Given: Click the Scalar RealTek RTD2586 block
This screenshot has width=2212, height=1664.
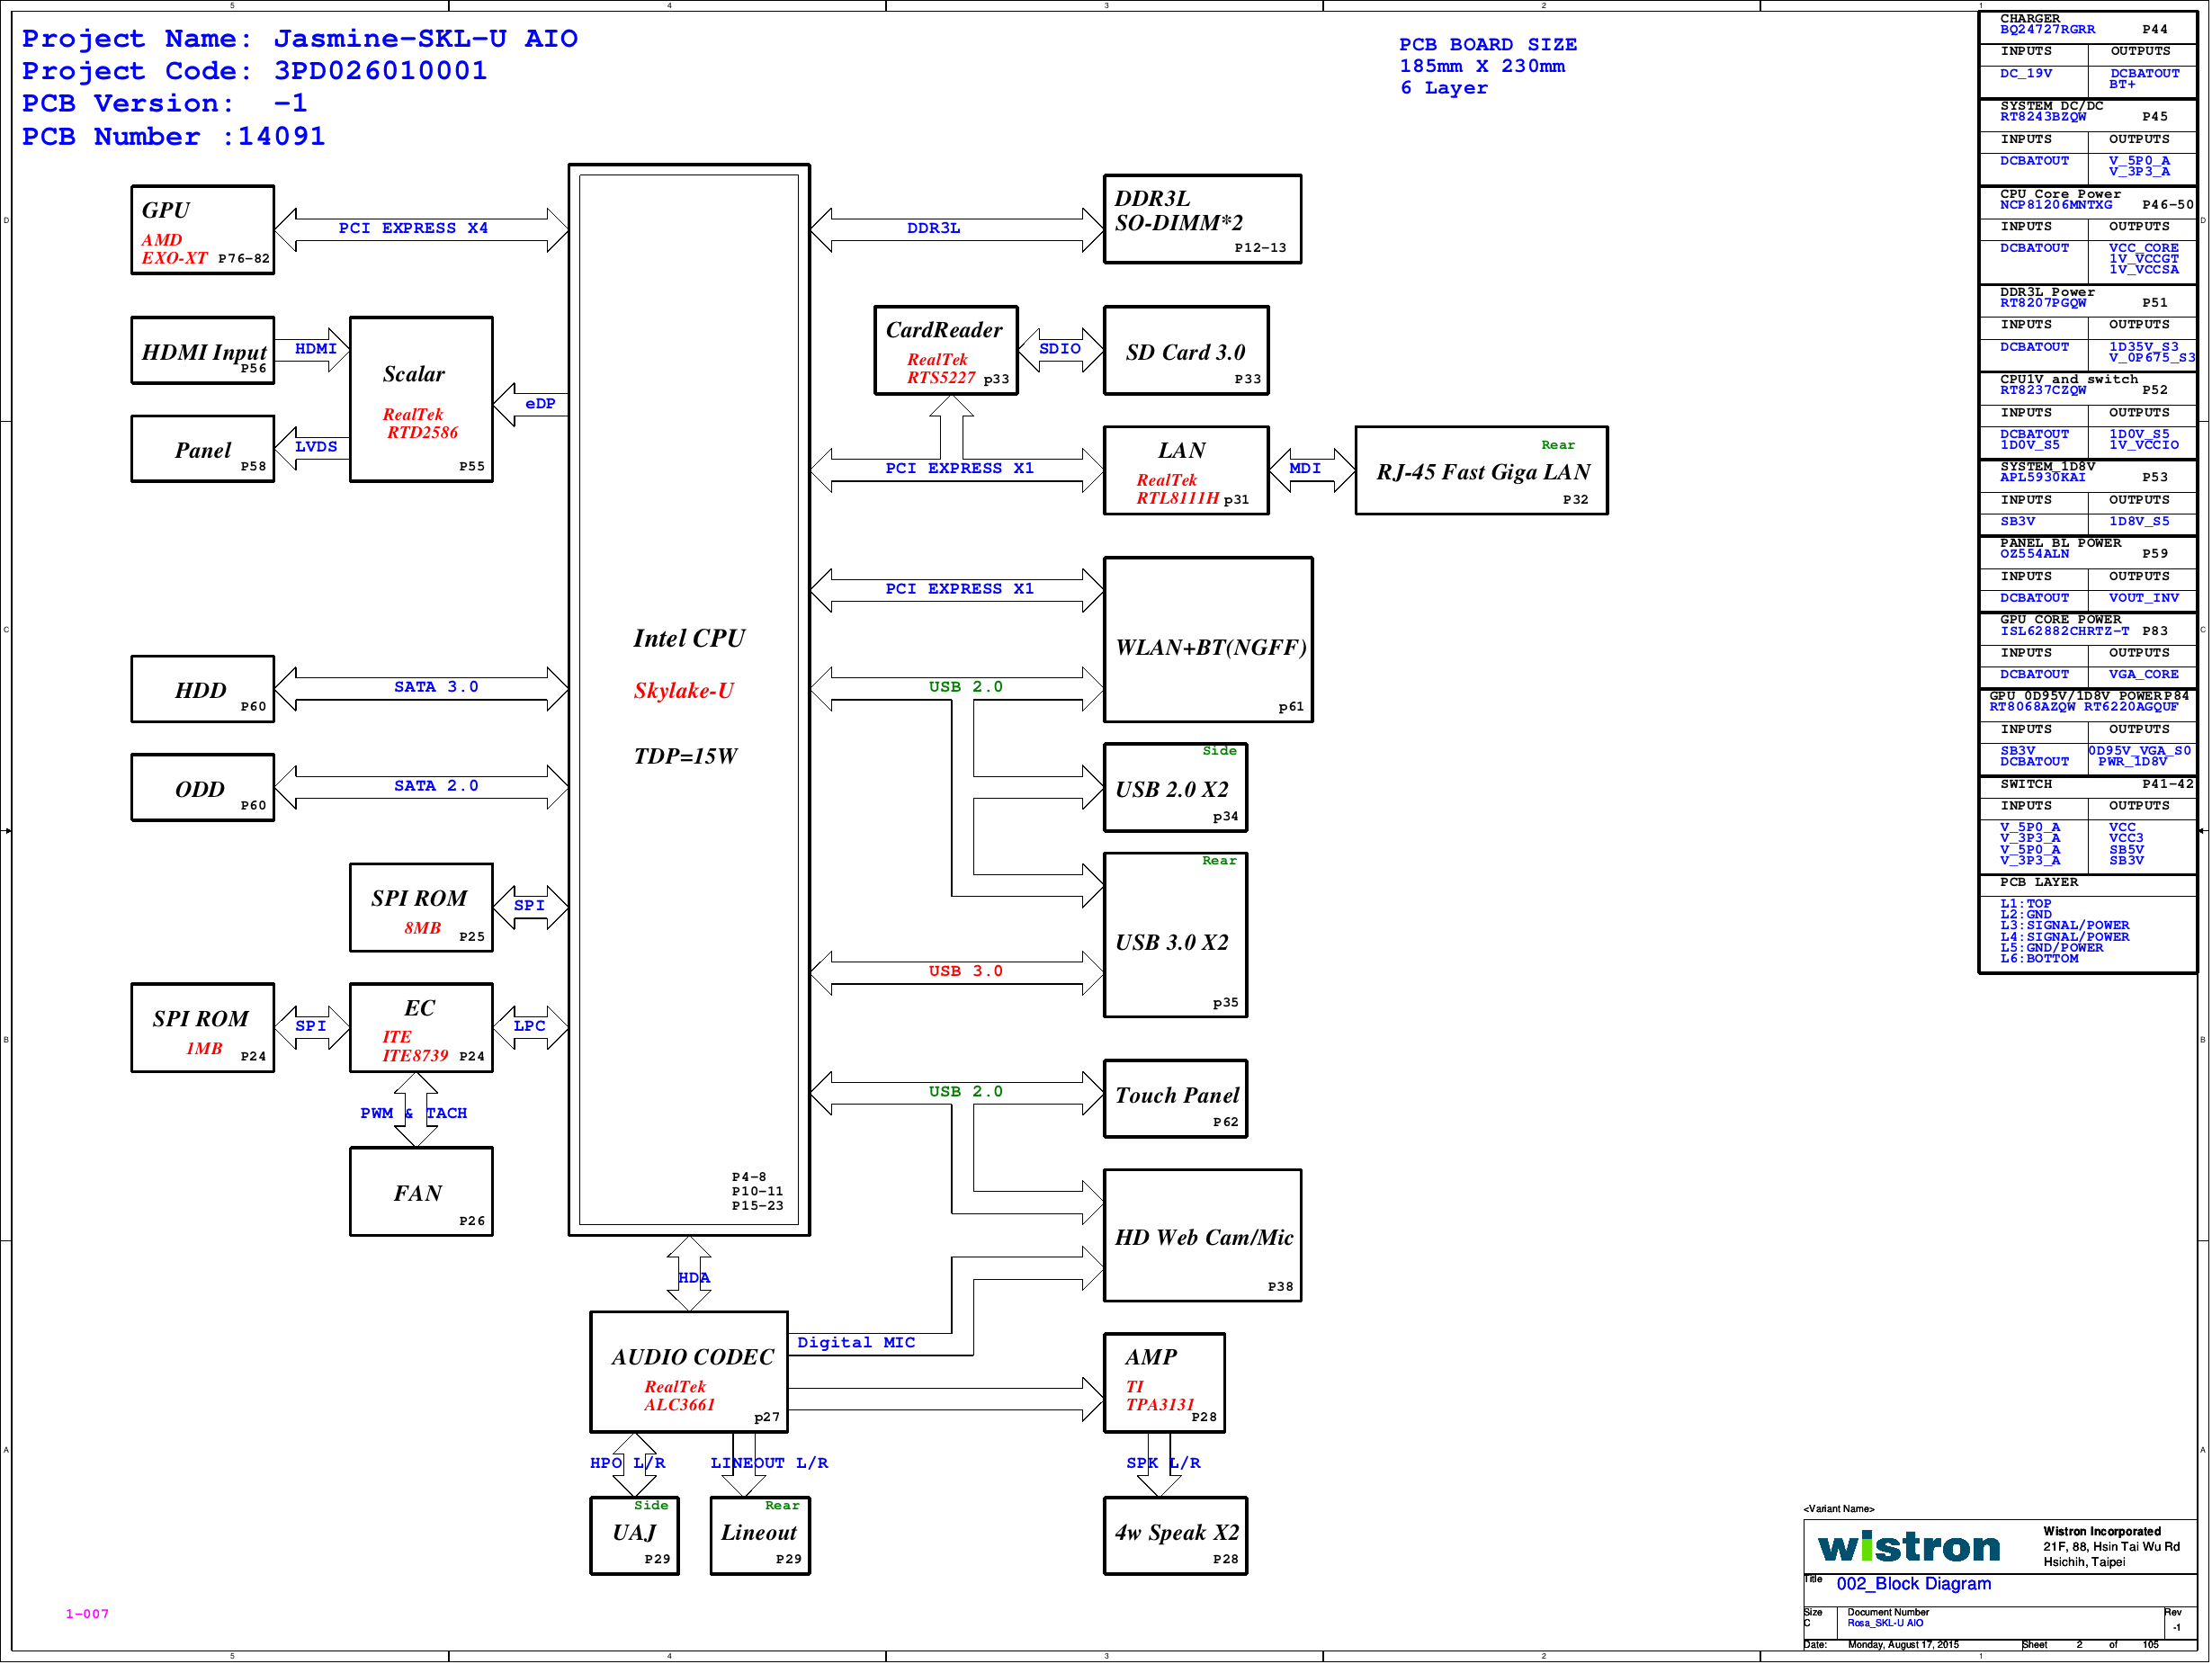Looking at the screenshot, I should (421, 399).
